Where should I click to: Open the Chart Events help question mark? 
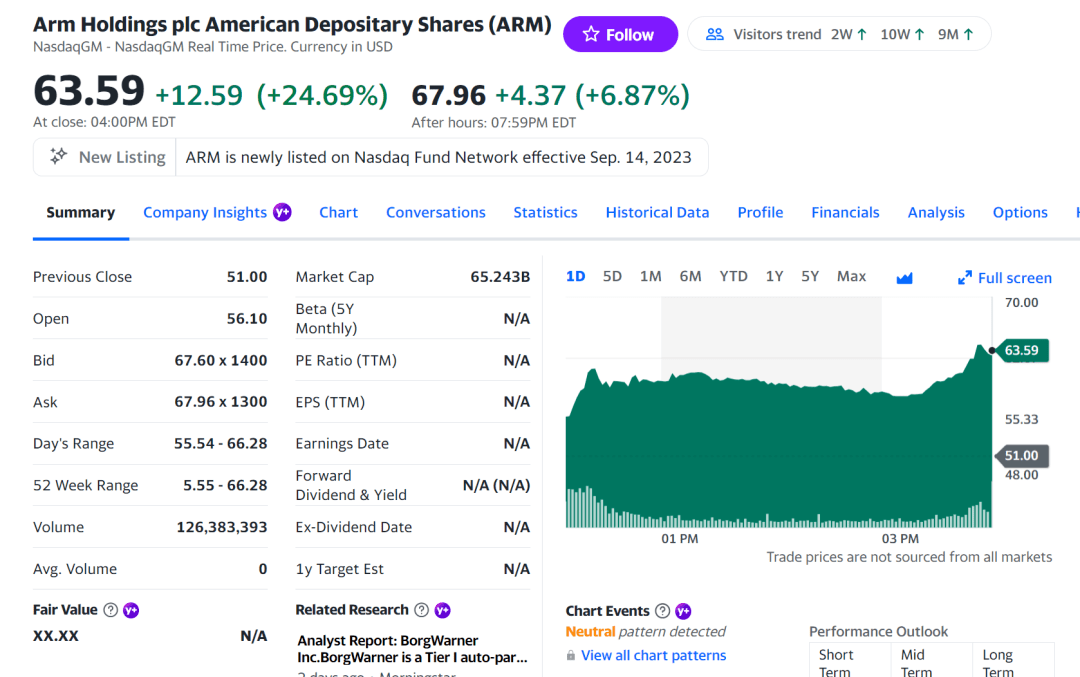tap(661, 610)
